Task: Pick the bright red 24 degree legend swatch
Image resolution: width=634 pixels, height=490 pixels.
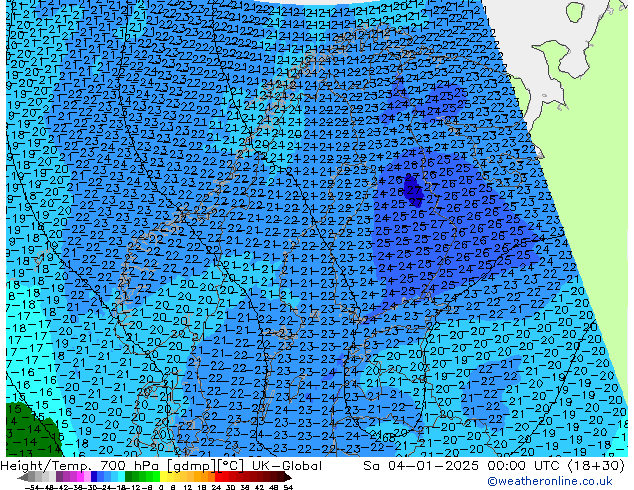Action: click(218, 477)
